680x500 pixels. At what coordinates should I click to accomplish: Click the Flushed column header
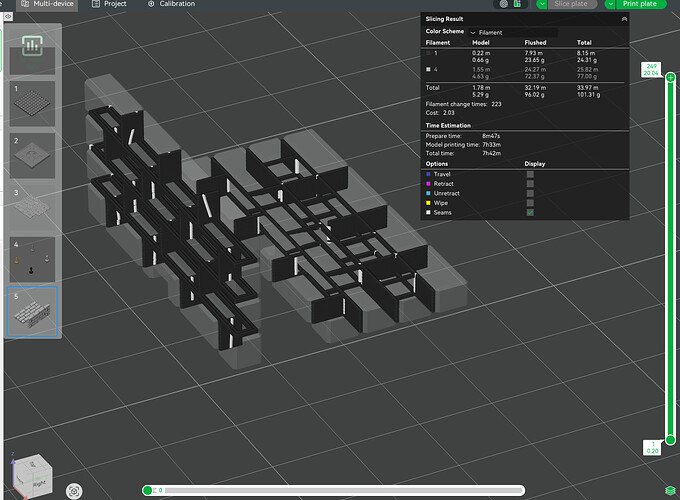pos(535,42)
